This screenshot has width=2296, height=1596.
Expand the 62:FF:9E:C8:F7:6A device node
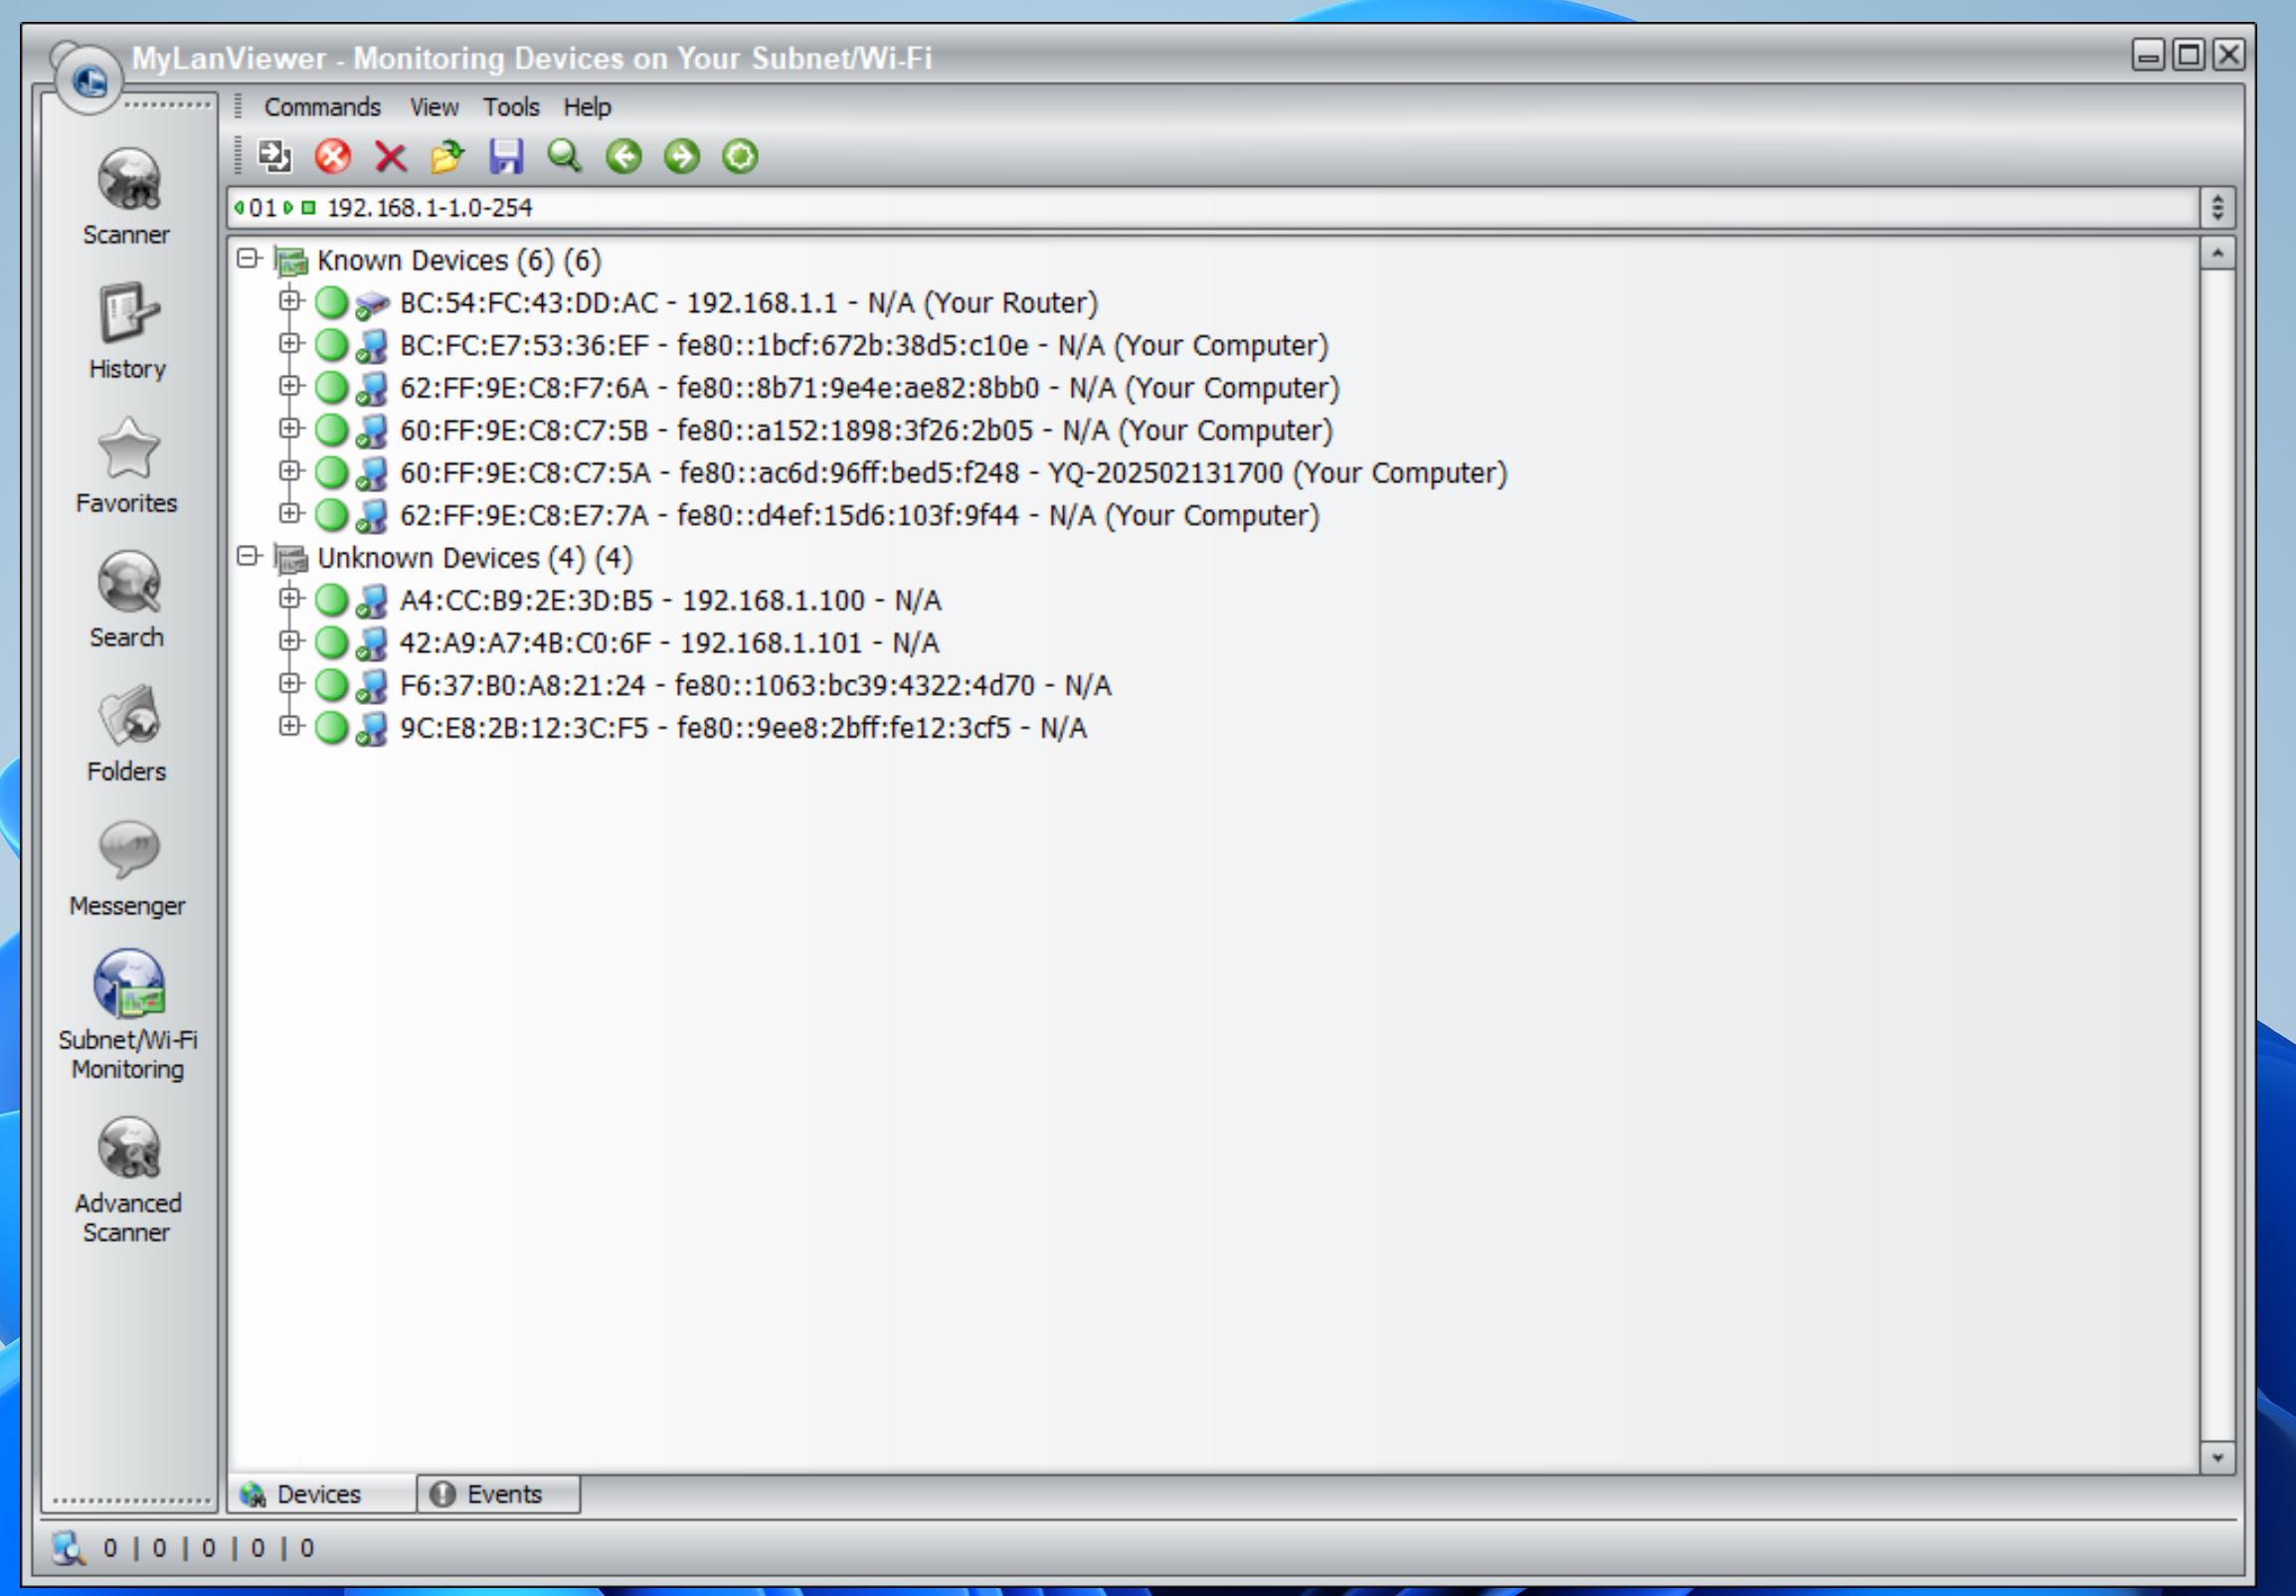point(290,385)
